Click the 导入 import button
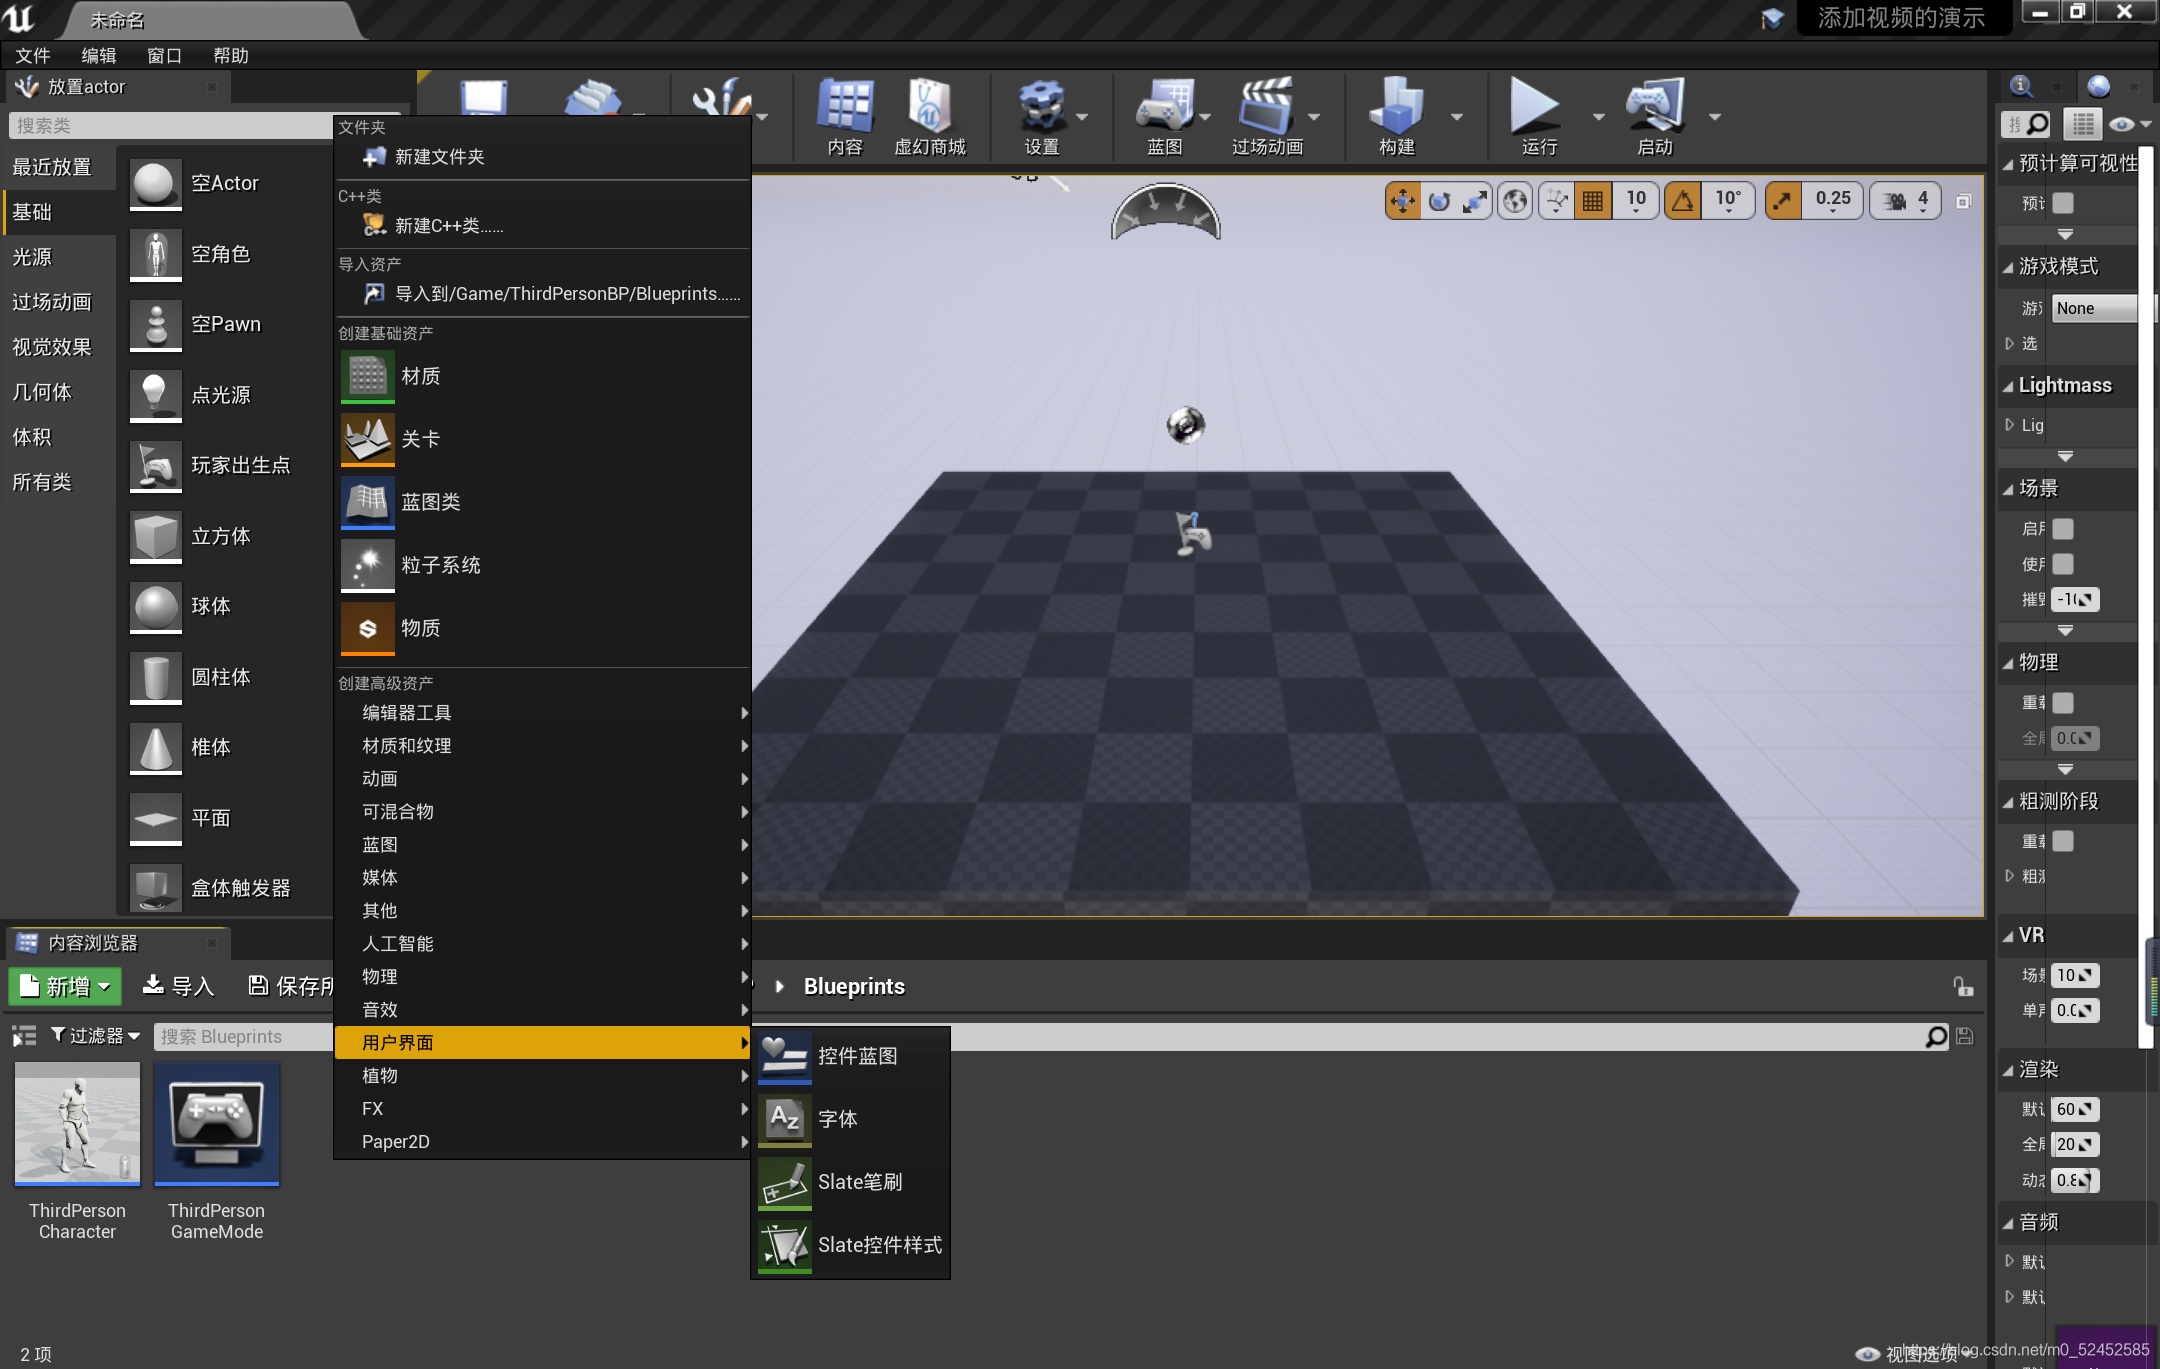2160x1369 pixels. click(x=179, y=987)
